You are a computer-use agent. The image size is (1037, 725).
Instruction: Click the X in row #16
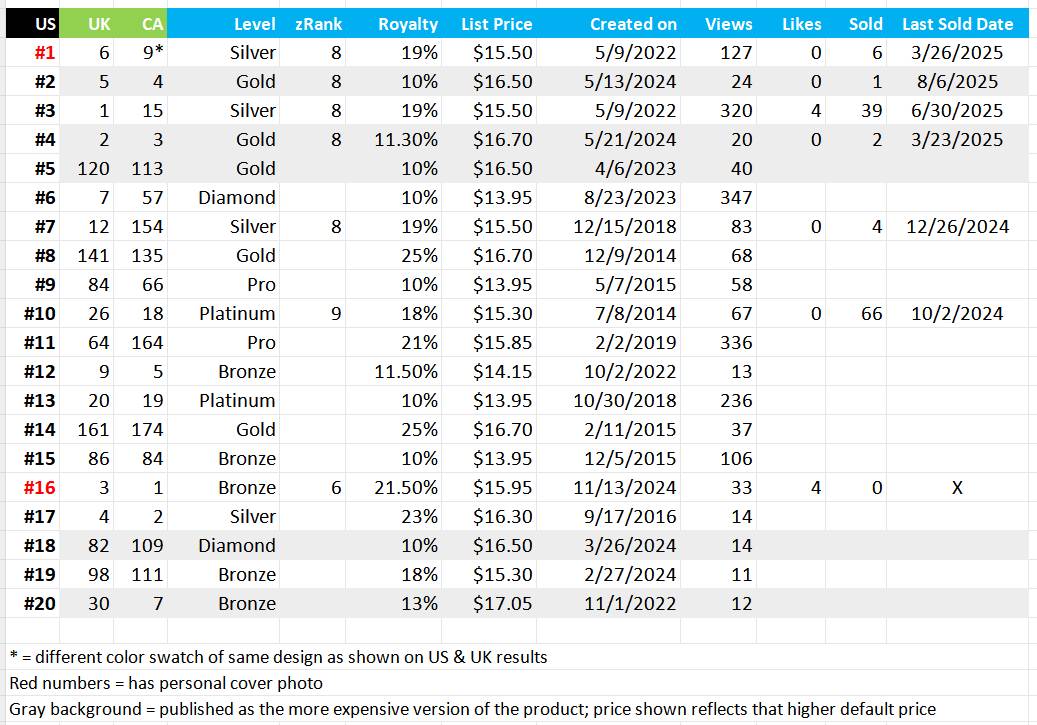coord(958,488)
